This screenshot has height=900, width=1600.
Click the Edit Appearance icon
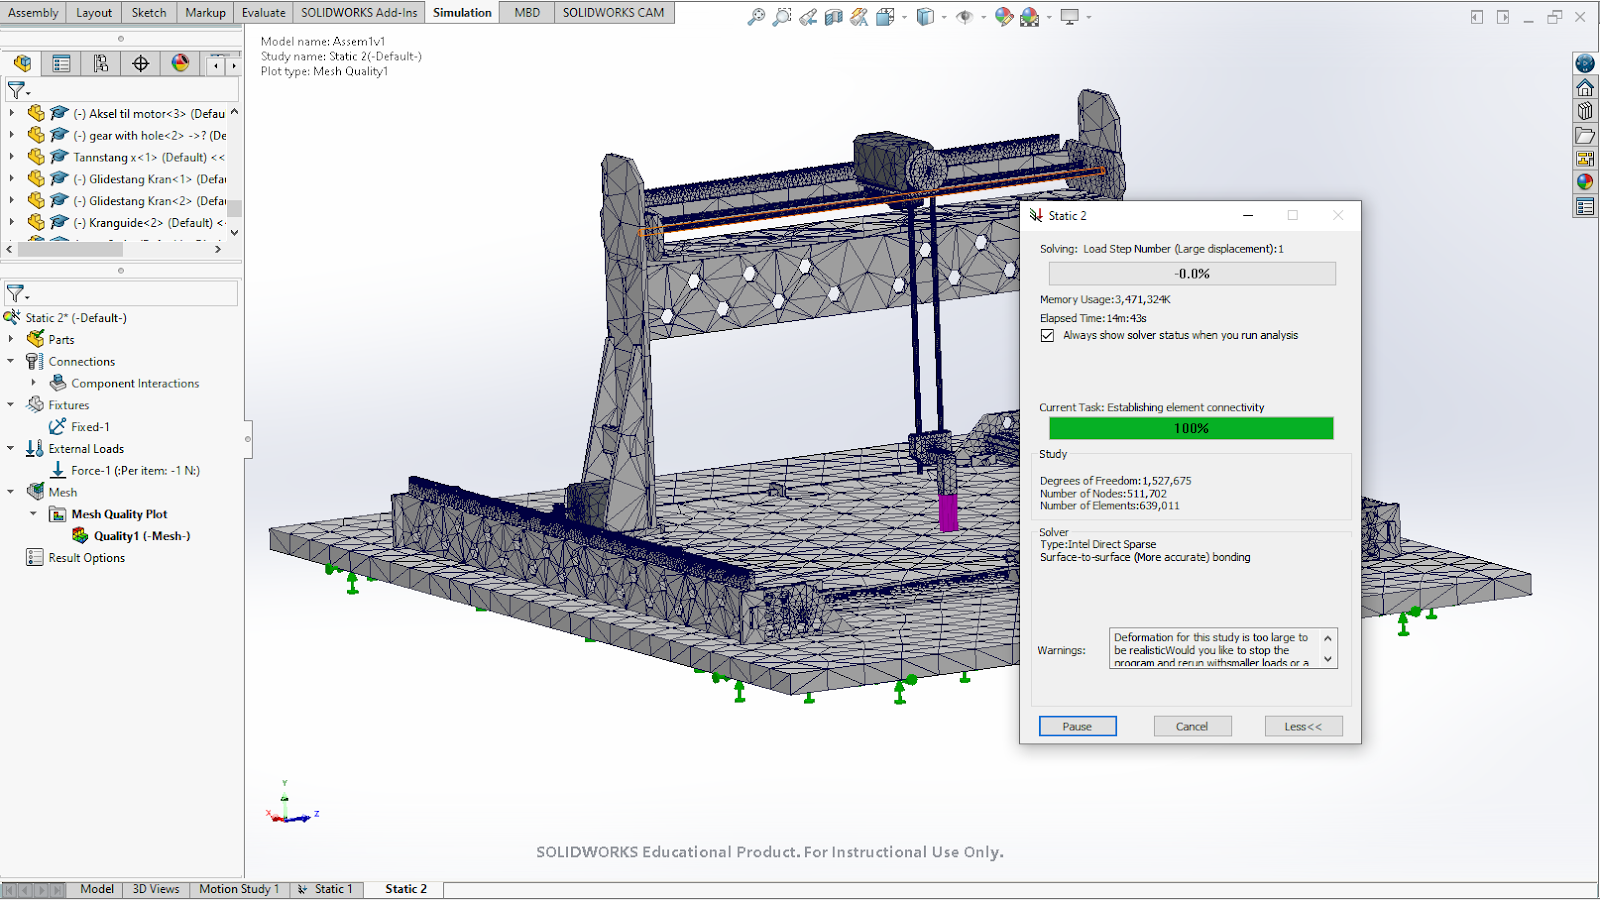coord(1004,17)
